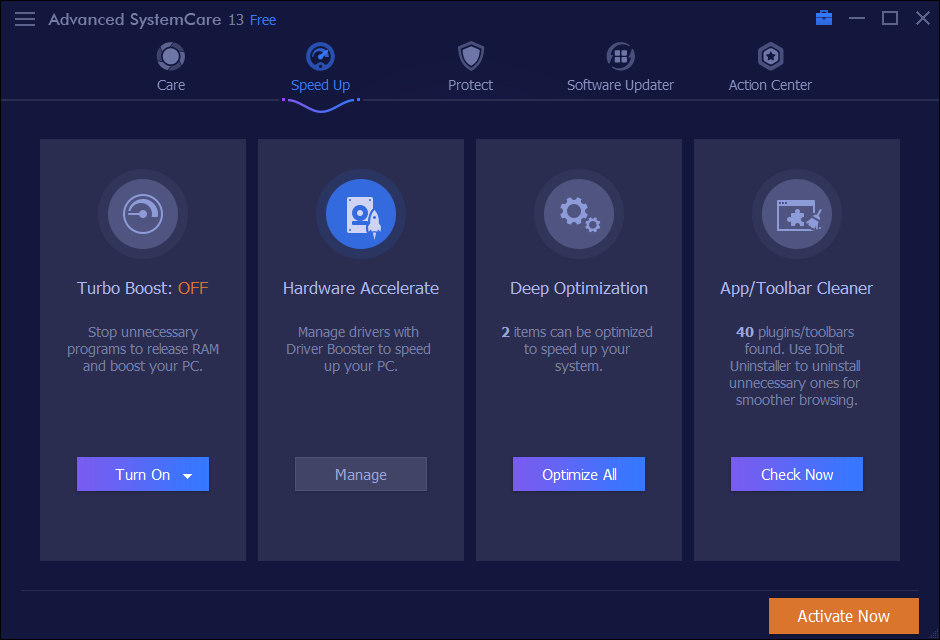Open the hamburger main menu
The image size is (940, 640).
25,19
